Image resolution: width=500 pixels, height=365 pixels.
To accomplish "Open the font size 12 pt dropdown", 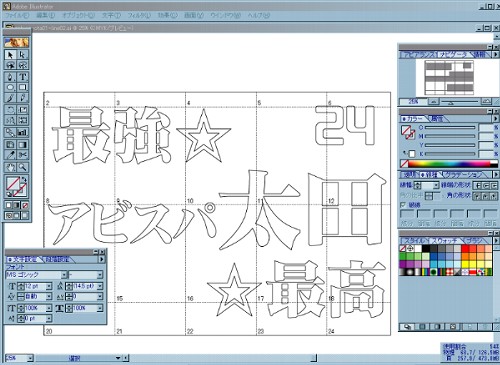I will 49,286.
